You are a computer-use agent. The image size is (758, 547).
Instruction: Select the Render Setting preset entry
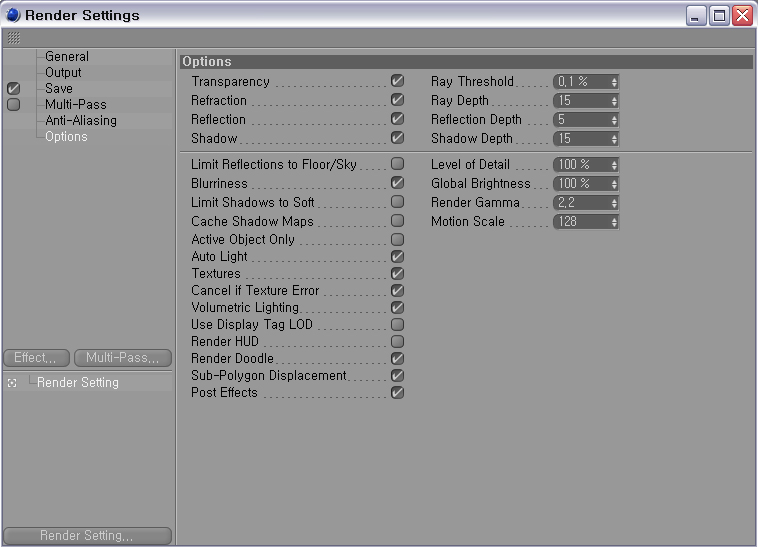(77, 383)
